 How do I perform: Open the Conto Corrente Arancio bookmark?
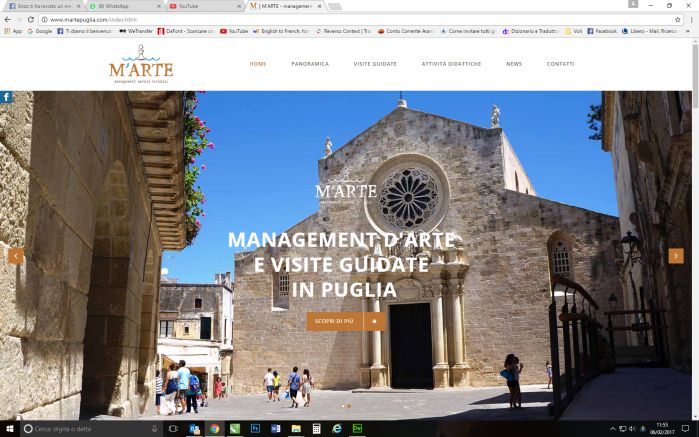click(406, 31)
